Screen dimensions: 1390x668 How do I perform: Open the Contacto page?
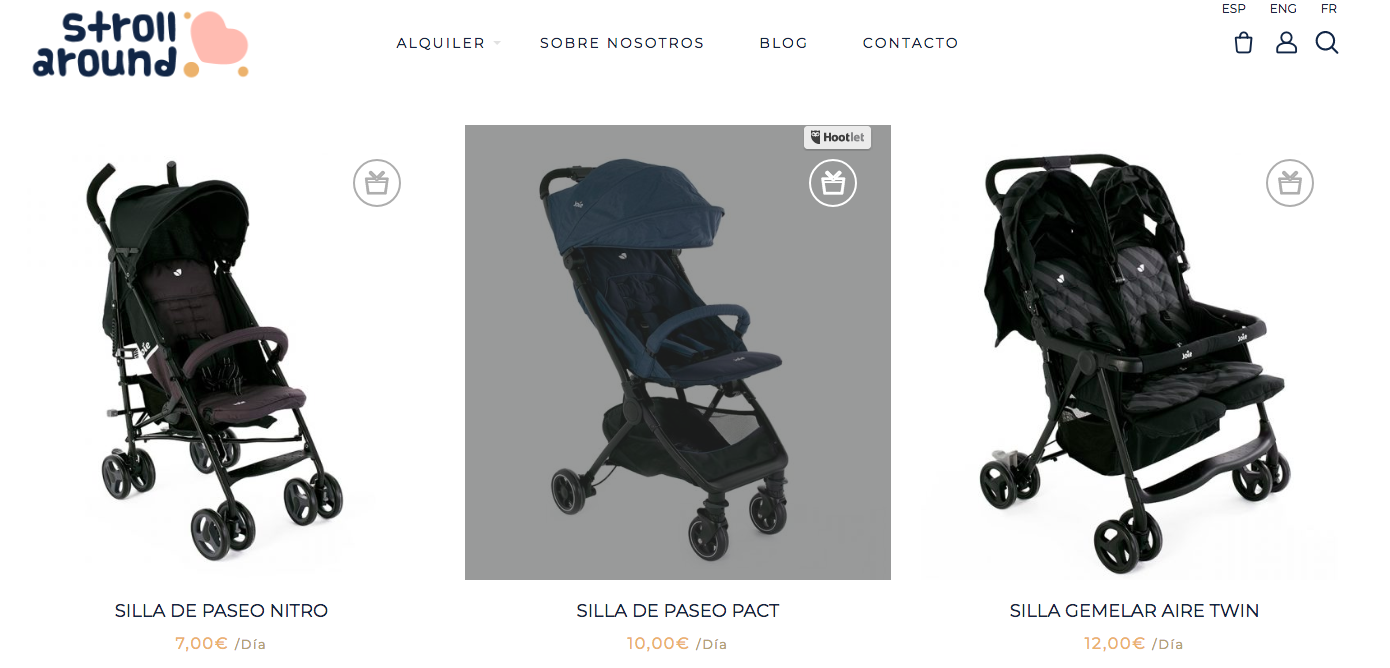point(911,43)
